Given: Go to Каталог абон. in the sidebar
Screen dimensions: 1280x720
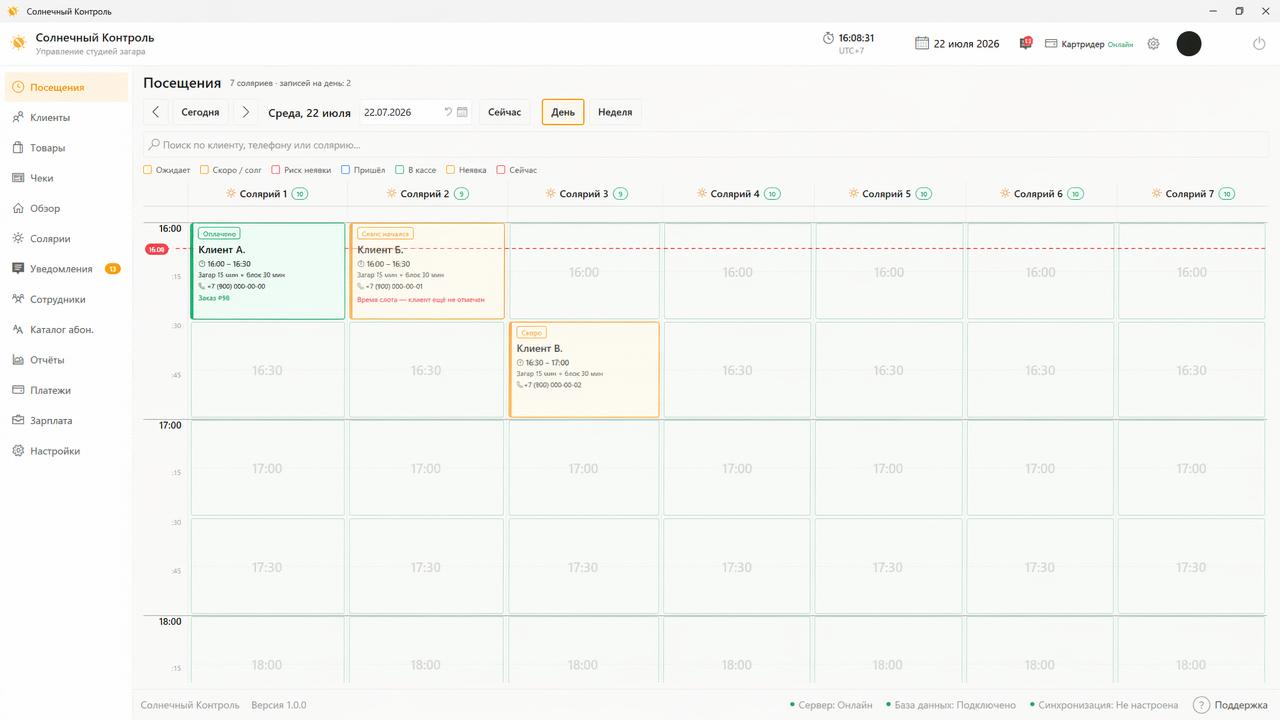Looking at the screenshot, I should pos(67,330).
